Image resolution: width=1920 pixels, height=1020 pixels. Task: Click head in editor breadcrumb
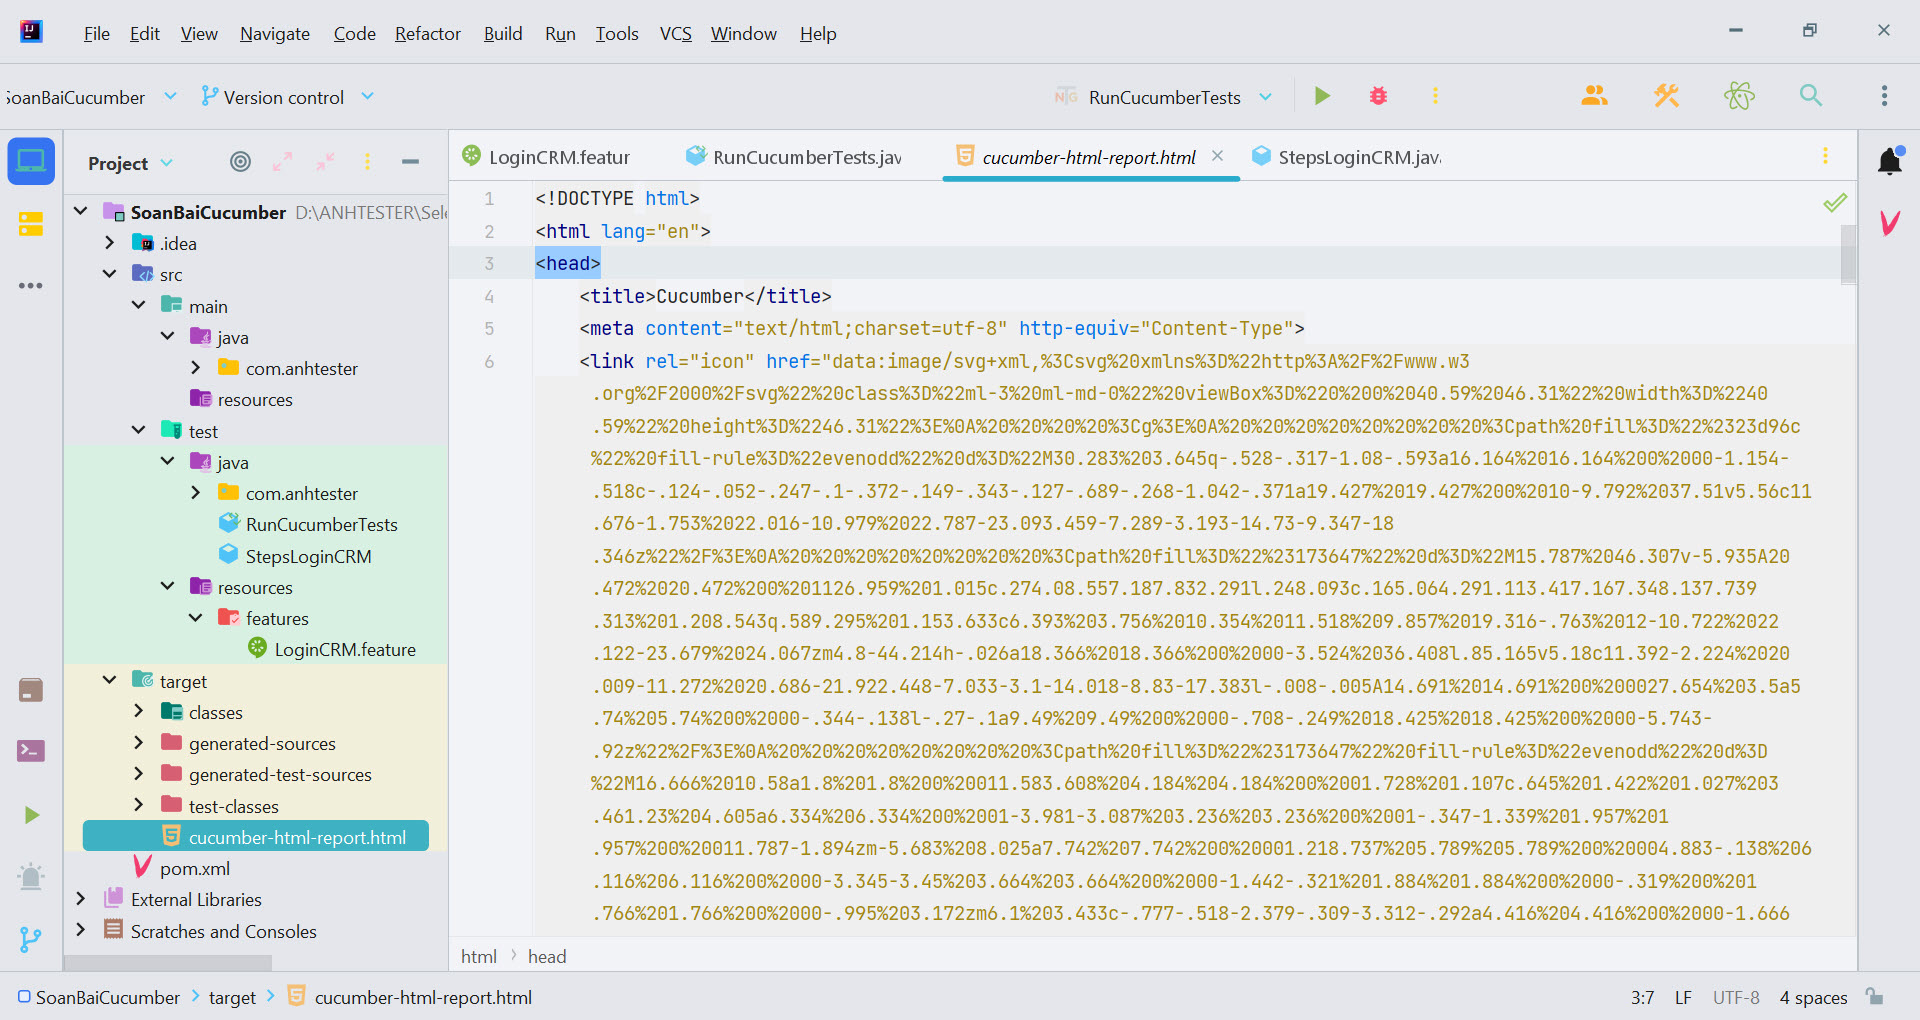coord(547,956)
